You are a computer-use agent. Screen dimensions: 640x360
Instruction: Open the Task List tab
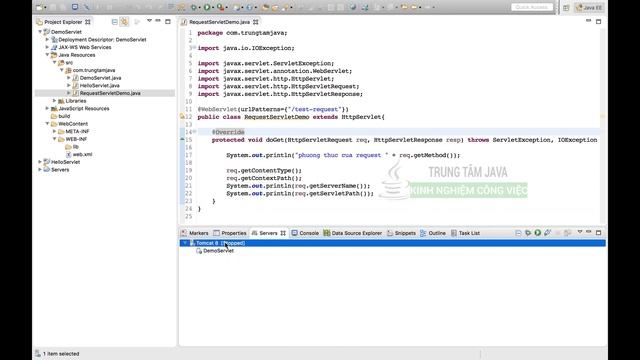[x=465, y=233]
